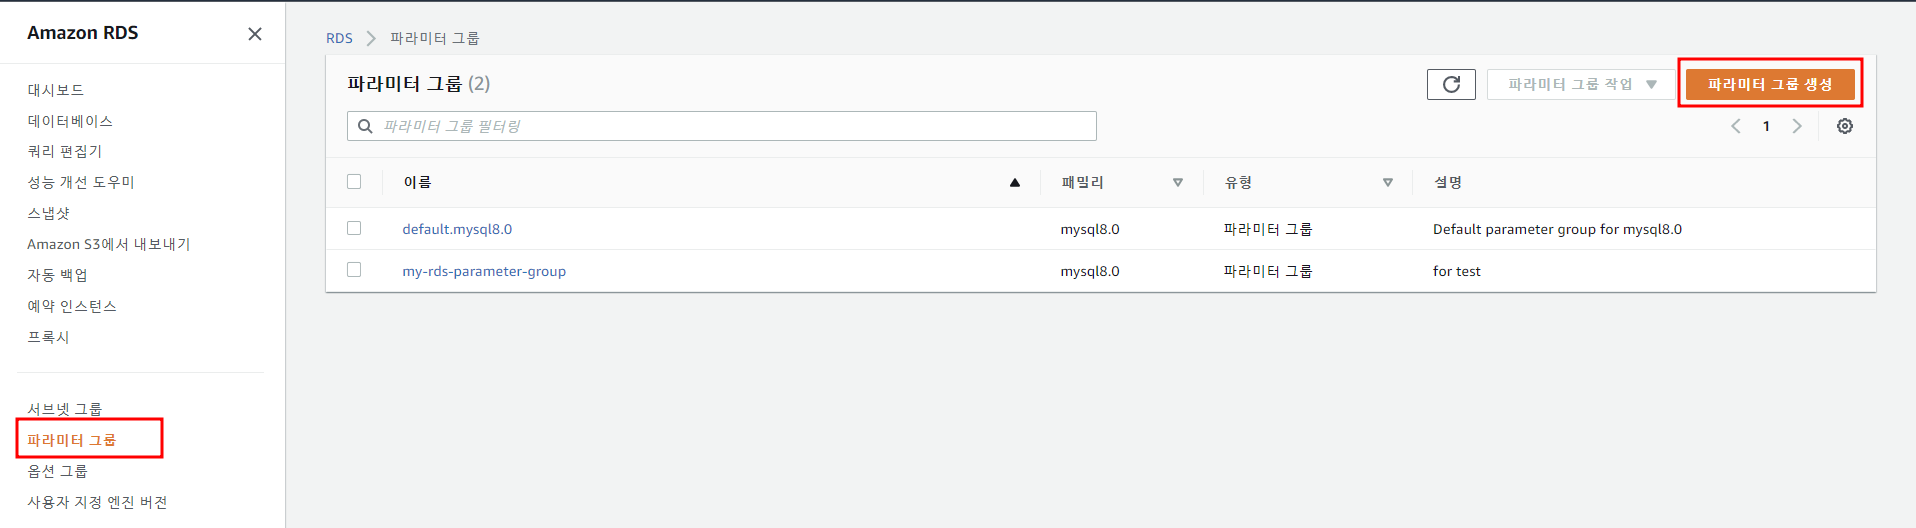Click page number 1 in pagination

[x=1766, y=126]
